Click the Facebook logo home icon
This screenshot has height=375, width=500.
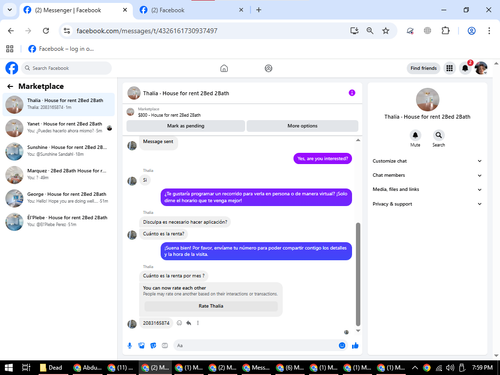pyautogui.click(x=12, y=68)
